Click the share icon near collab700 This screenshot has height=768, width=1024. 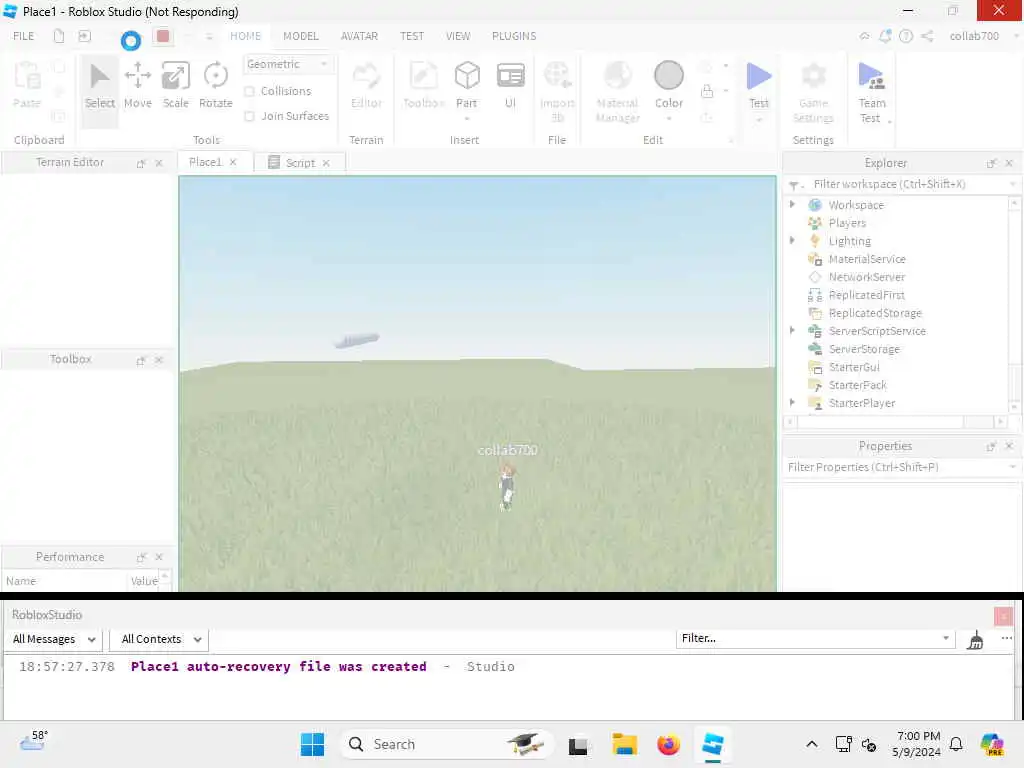[x=927, y=37]
